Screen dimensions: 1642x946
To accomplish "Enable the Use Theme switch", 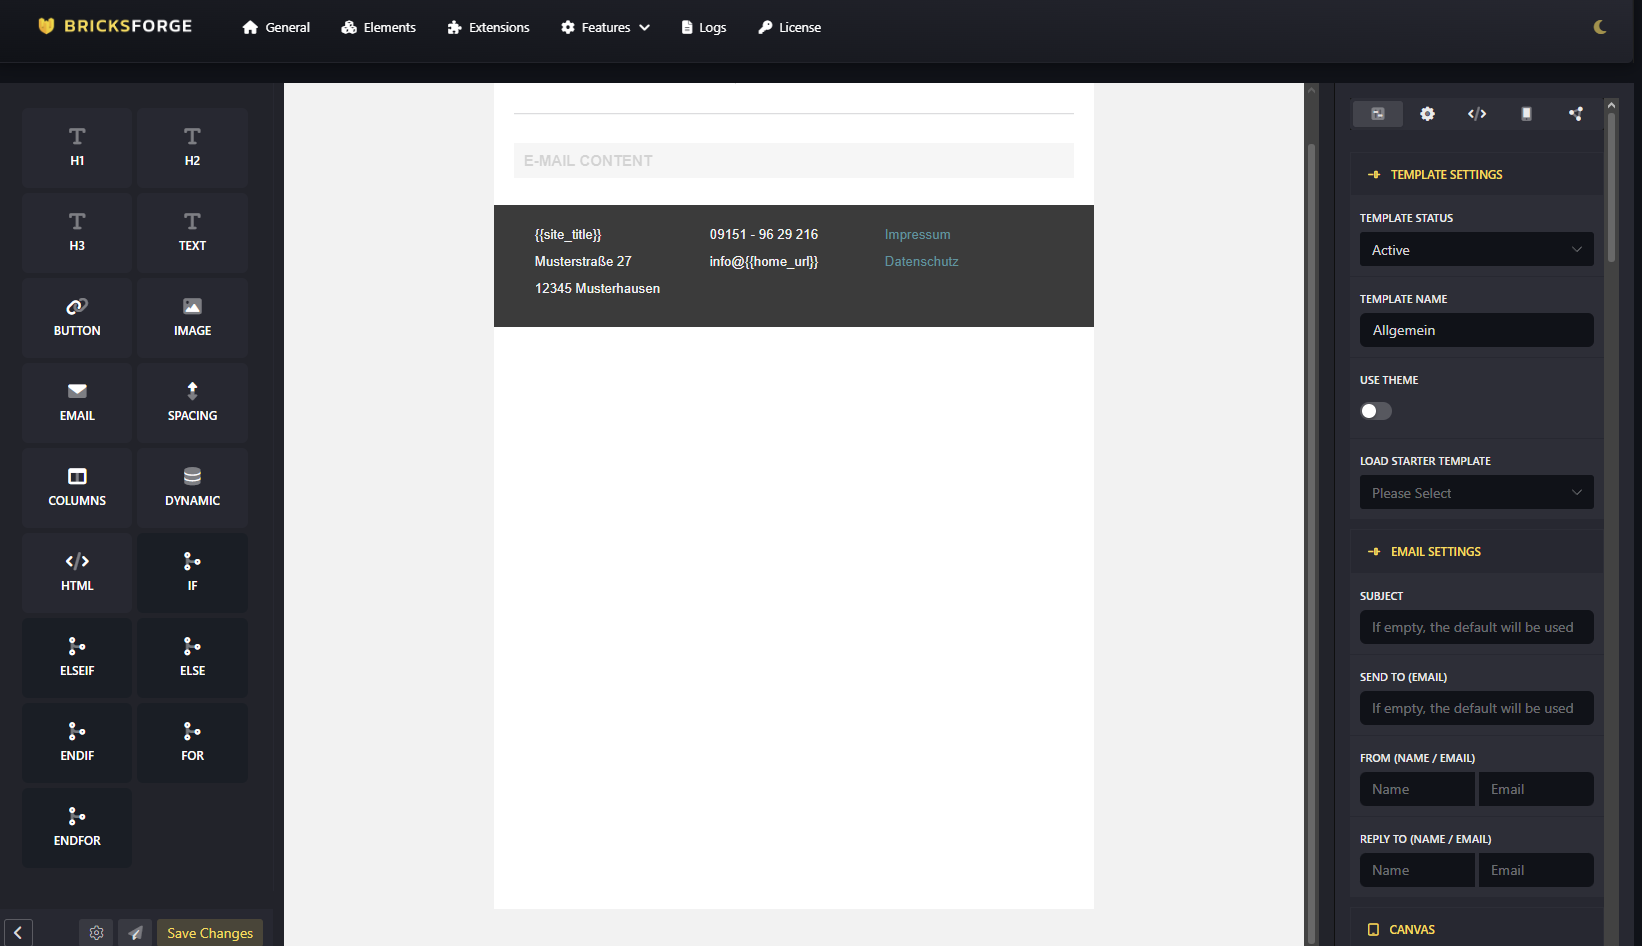I will tap(1376, 411).
